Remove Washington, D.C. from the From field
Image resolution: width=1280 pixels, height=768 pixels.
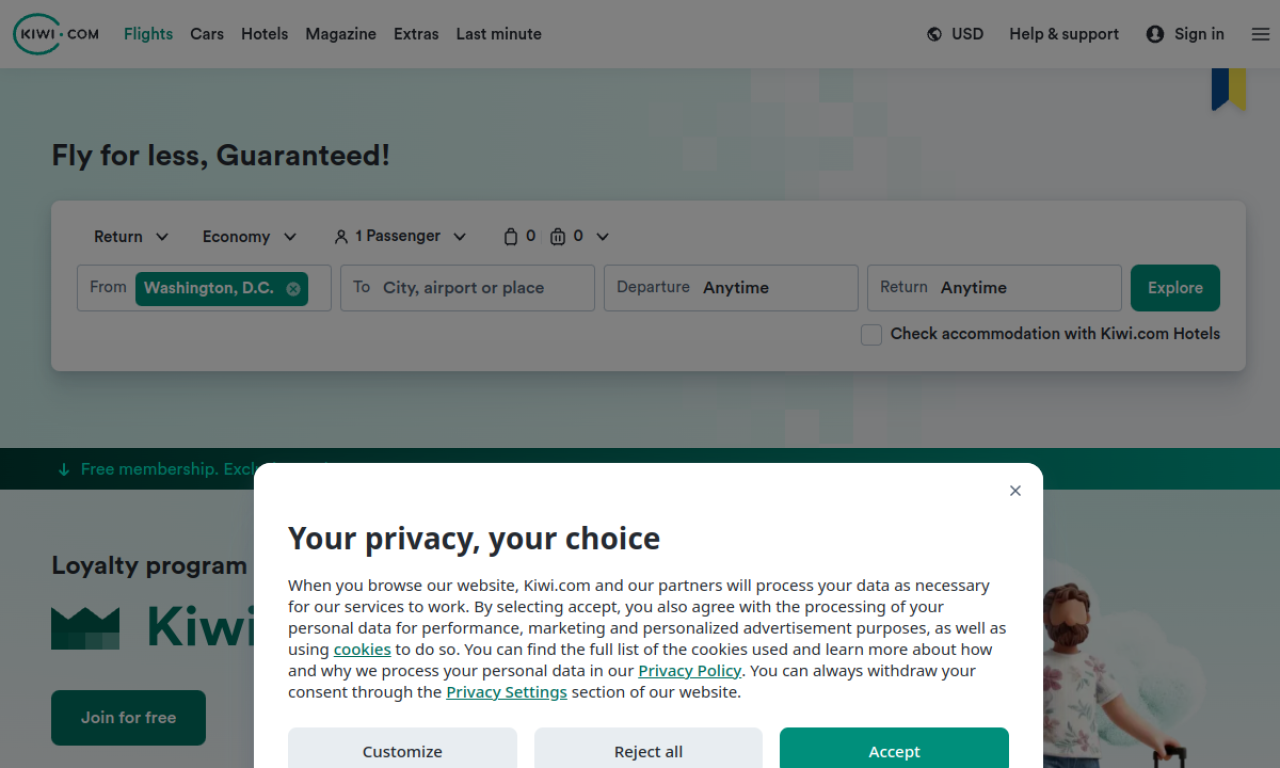click(292, 288)
